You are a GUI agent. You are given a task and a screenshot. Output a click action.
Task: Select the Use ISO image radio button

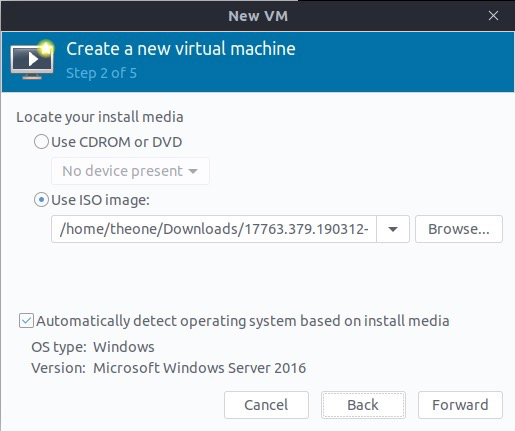click(x=41, y=200)
